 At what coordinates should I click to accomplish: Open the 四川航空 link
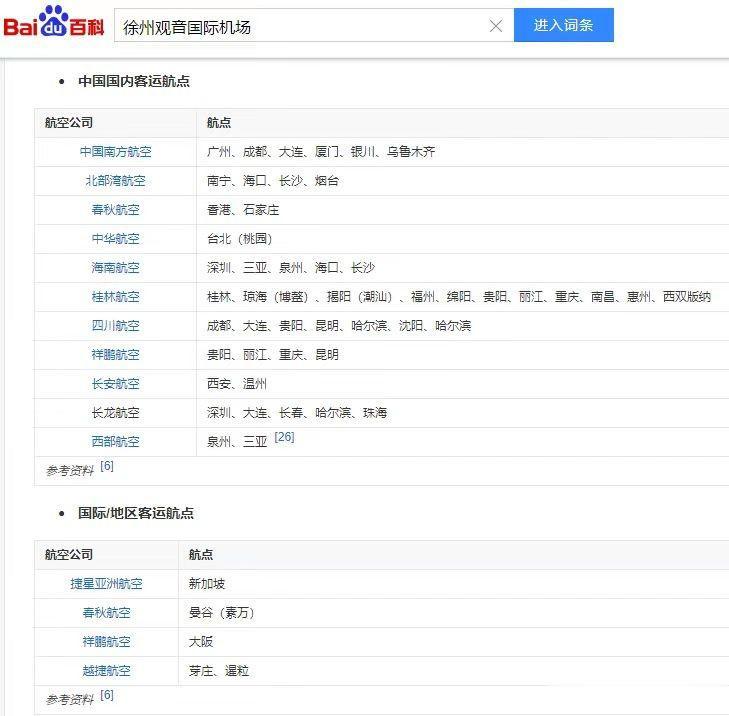pos(115,326)
